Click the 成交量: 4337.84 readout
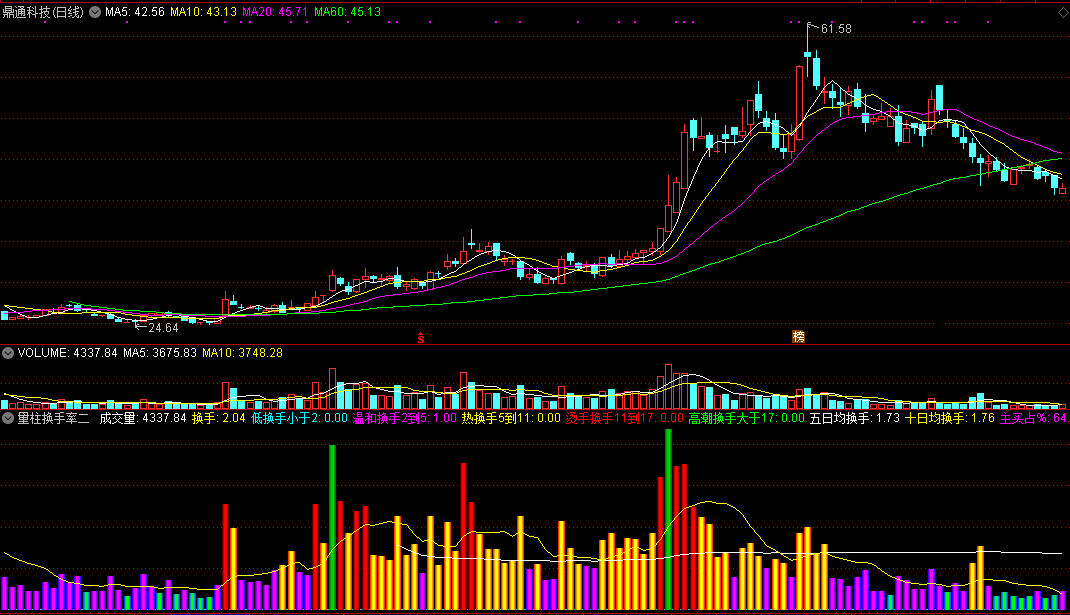The height and width of the screenshot is (615, 1070). (143, 418)
